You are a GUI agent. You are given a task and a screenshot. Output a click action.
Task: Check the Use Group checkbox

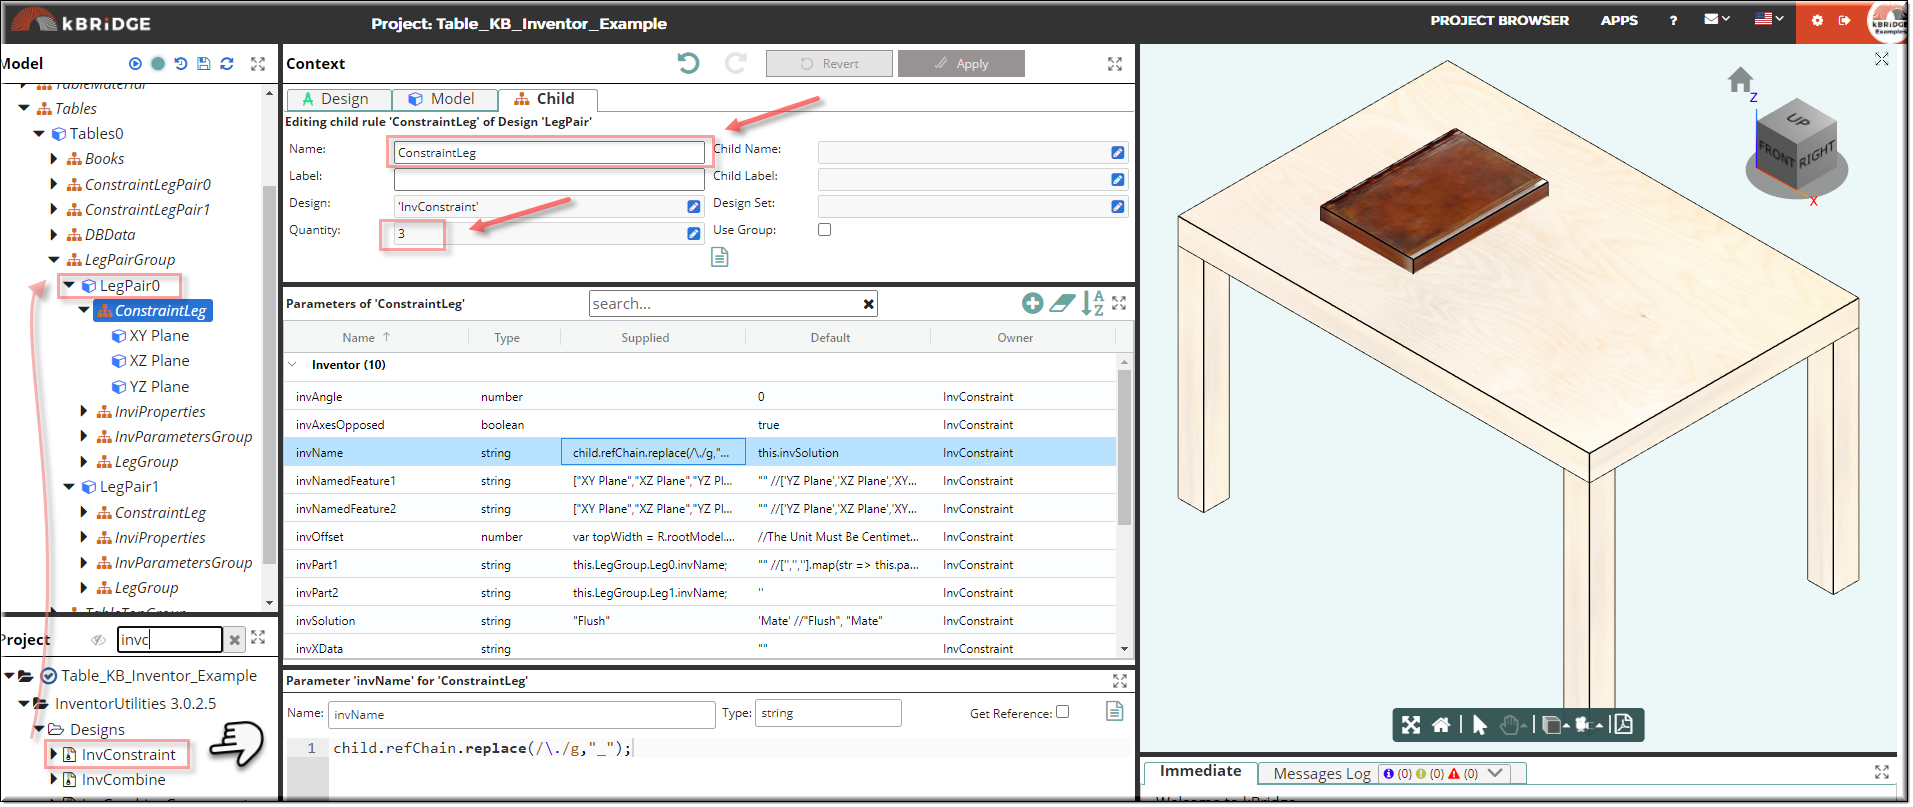(824, 230)
